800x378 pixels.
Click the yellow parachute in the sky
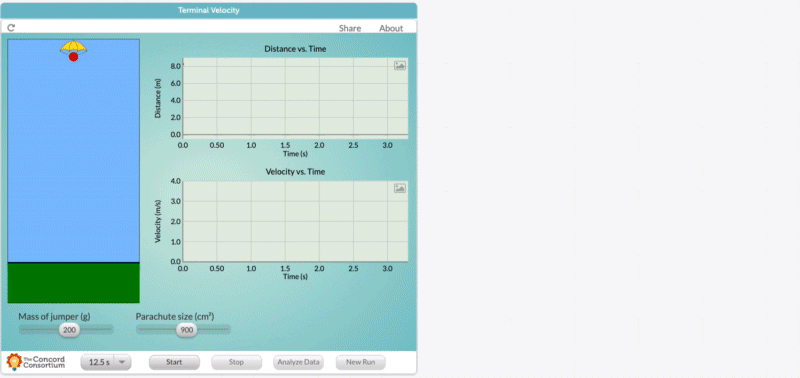pos(73,47)
